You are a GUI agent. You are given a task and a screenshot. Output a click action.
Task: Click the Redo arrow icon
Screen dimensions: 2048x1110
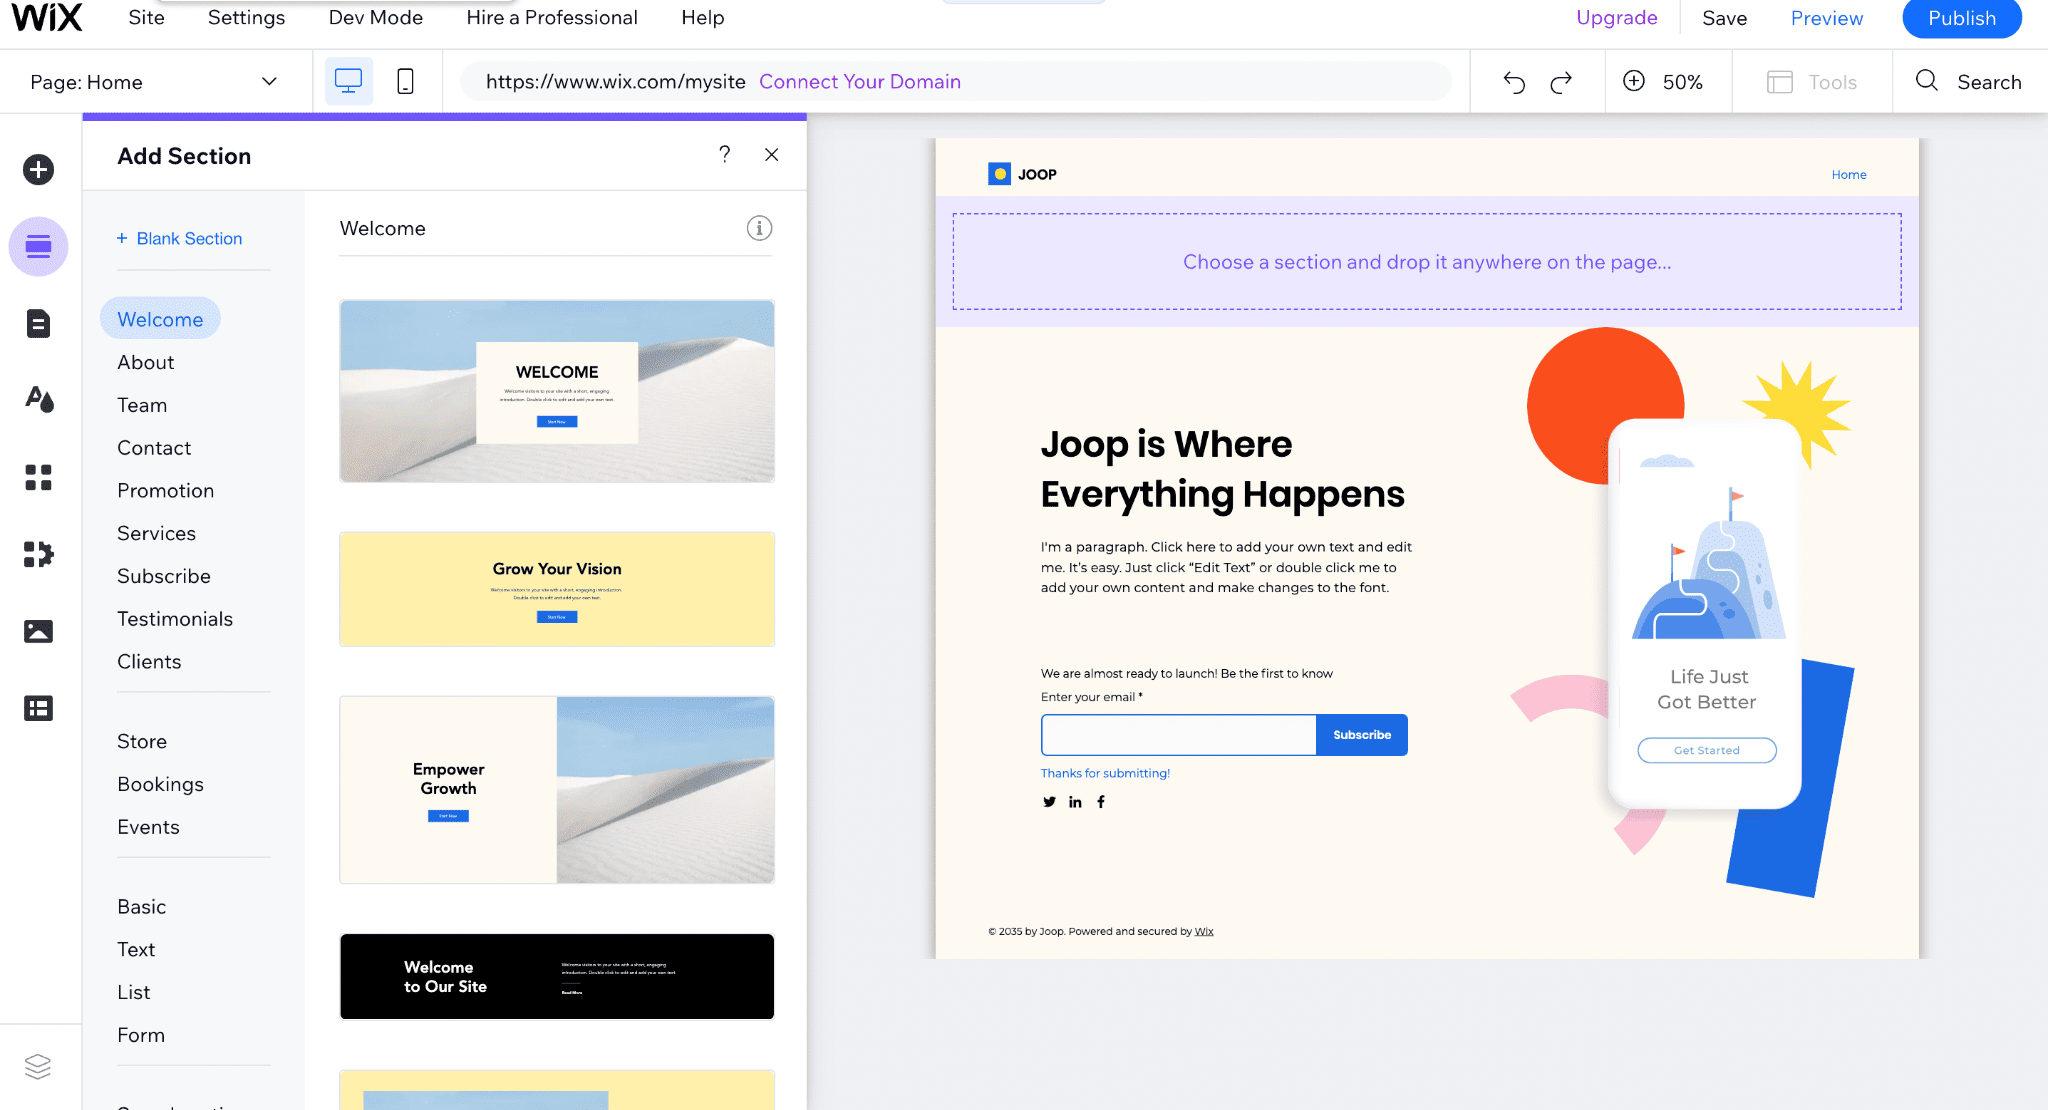(x=1559, y=82)
